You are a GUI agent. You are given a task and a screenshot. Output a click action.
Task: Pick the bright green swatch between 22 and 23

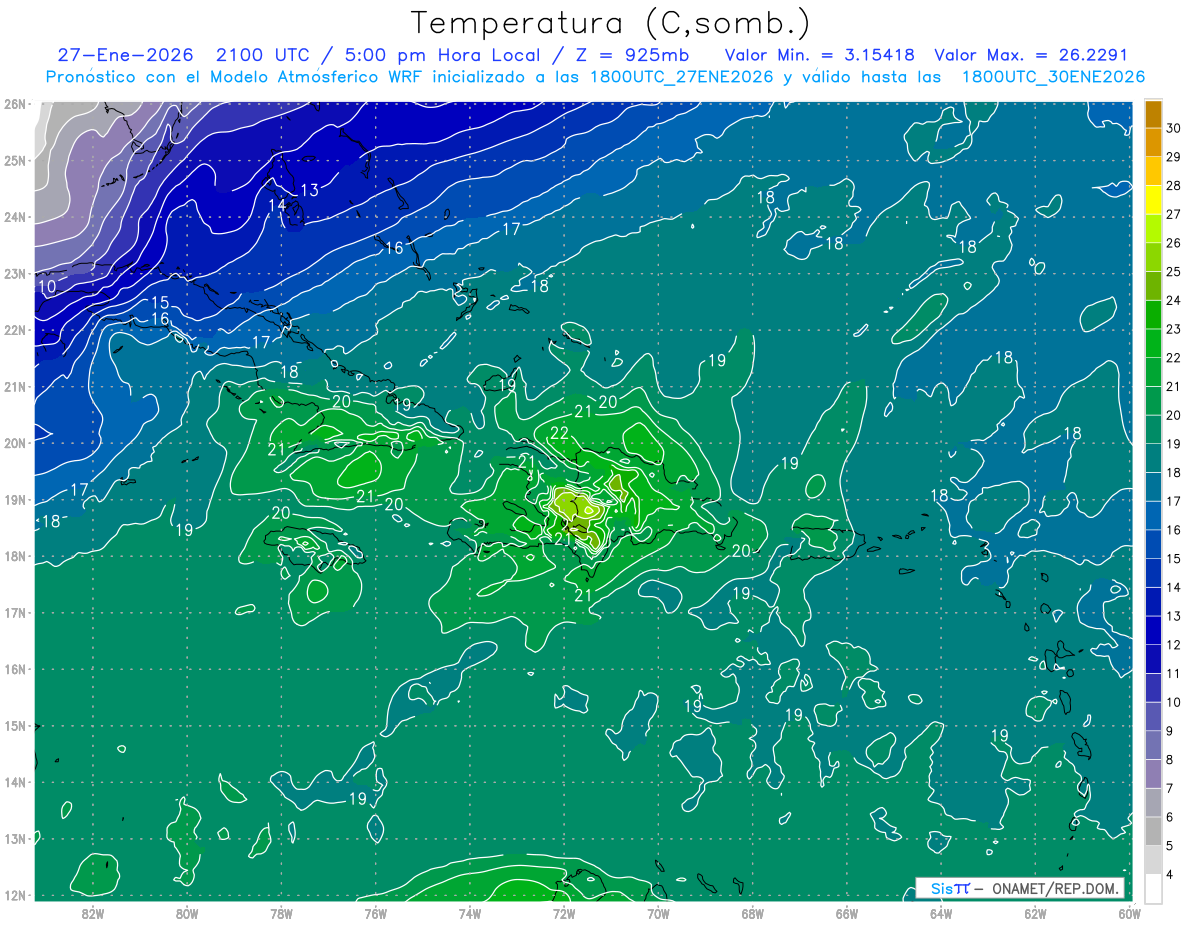[x=1153, y=343]
